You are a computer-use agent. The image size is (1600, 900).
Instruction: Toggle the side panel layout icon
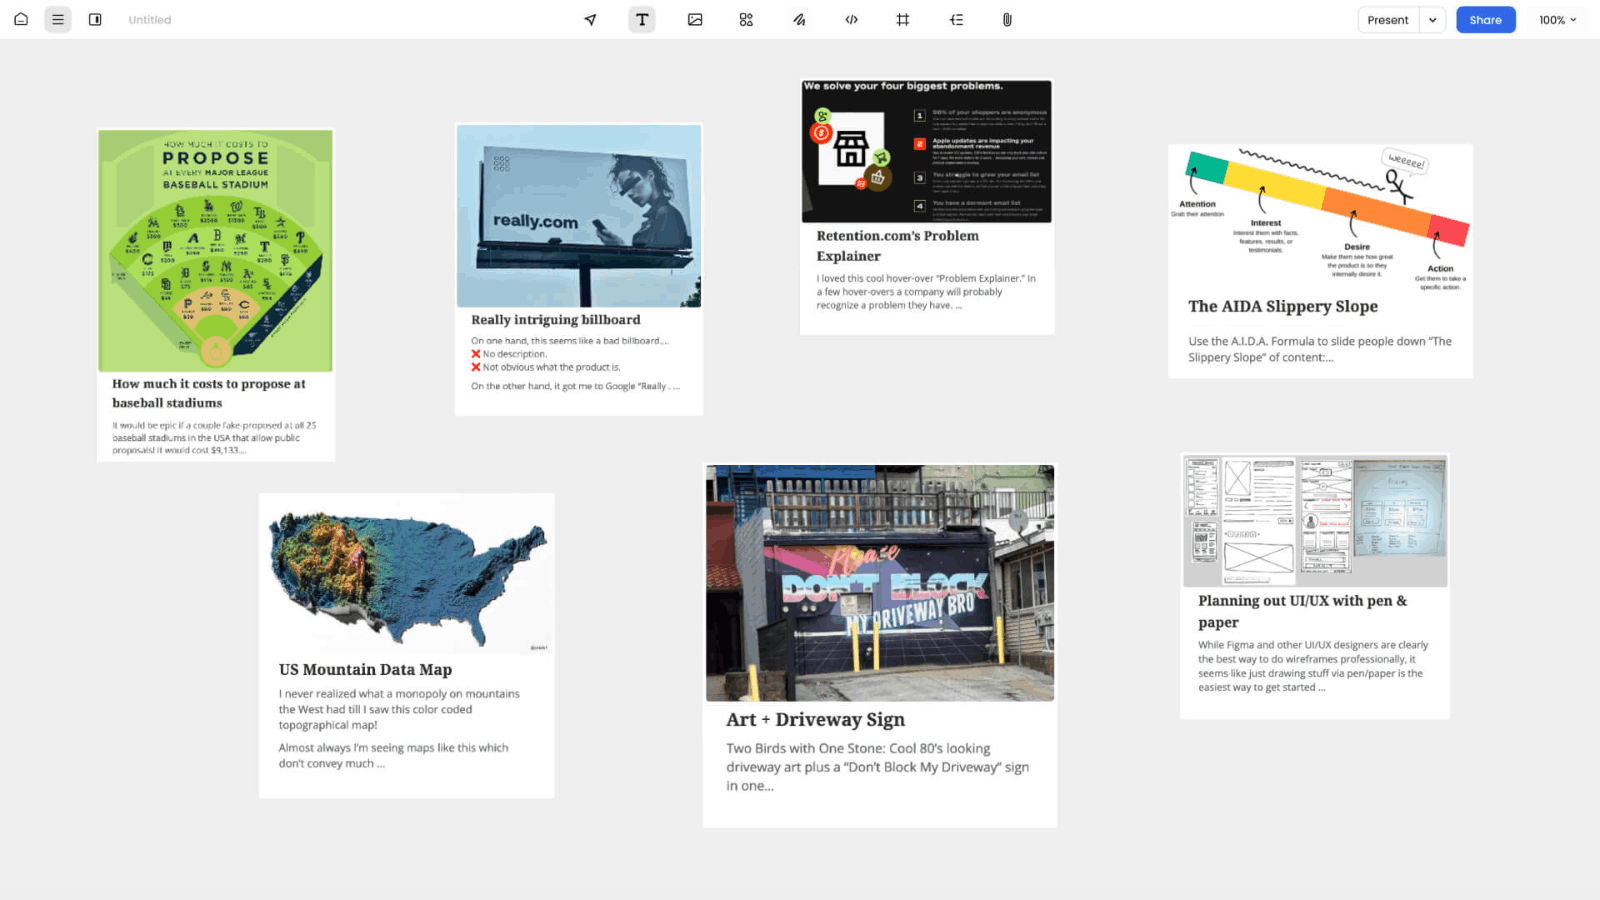[x=95, y=20]
